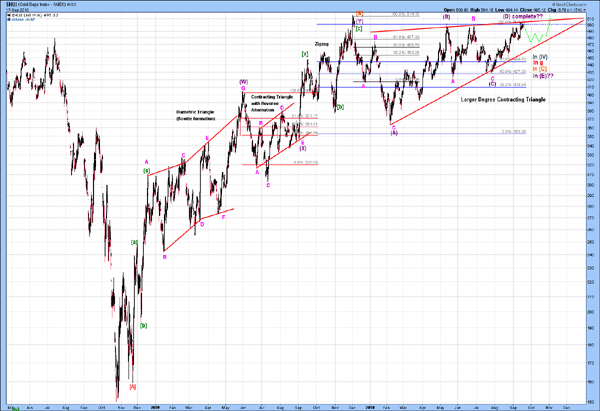Screen dimensions: 600x411
Task: Click the red 'In g' wave label
Action: [538, 62]
